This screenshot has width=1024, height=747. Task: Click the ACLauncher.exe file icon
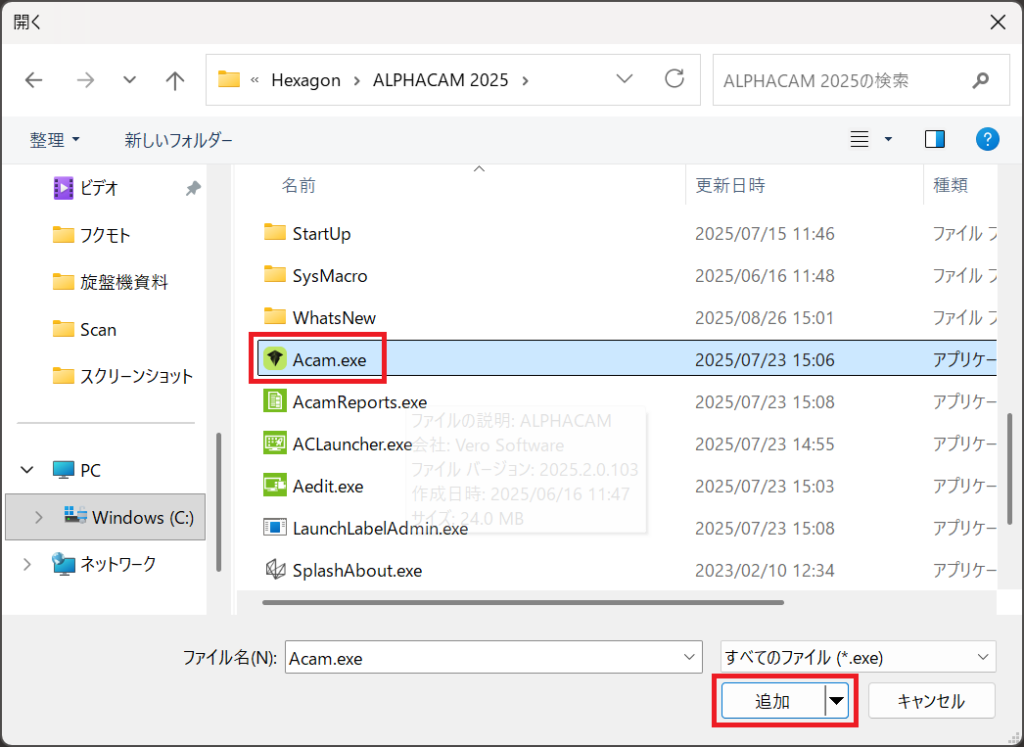[275, 444]
